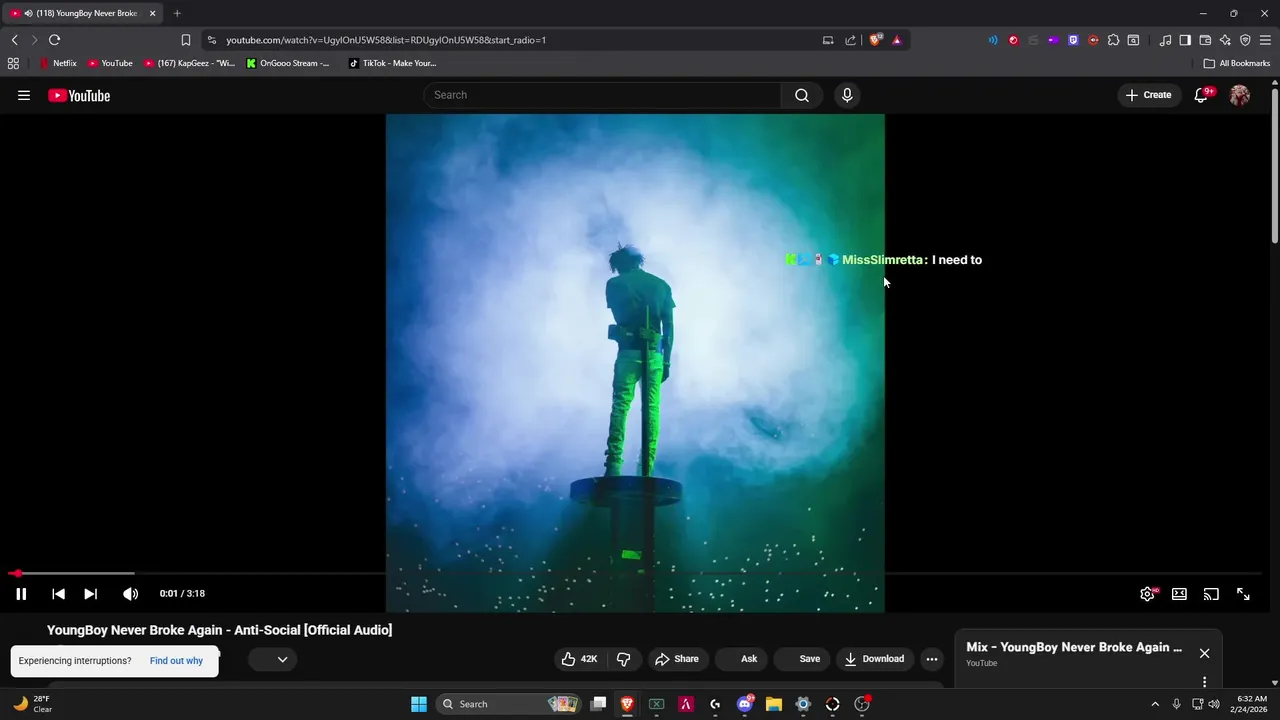
Task: Open YouTube notifications bell
Action: pos(1202,95)
